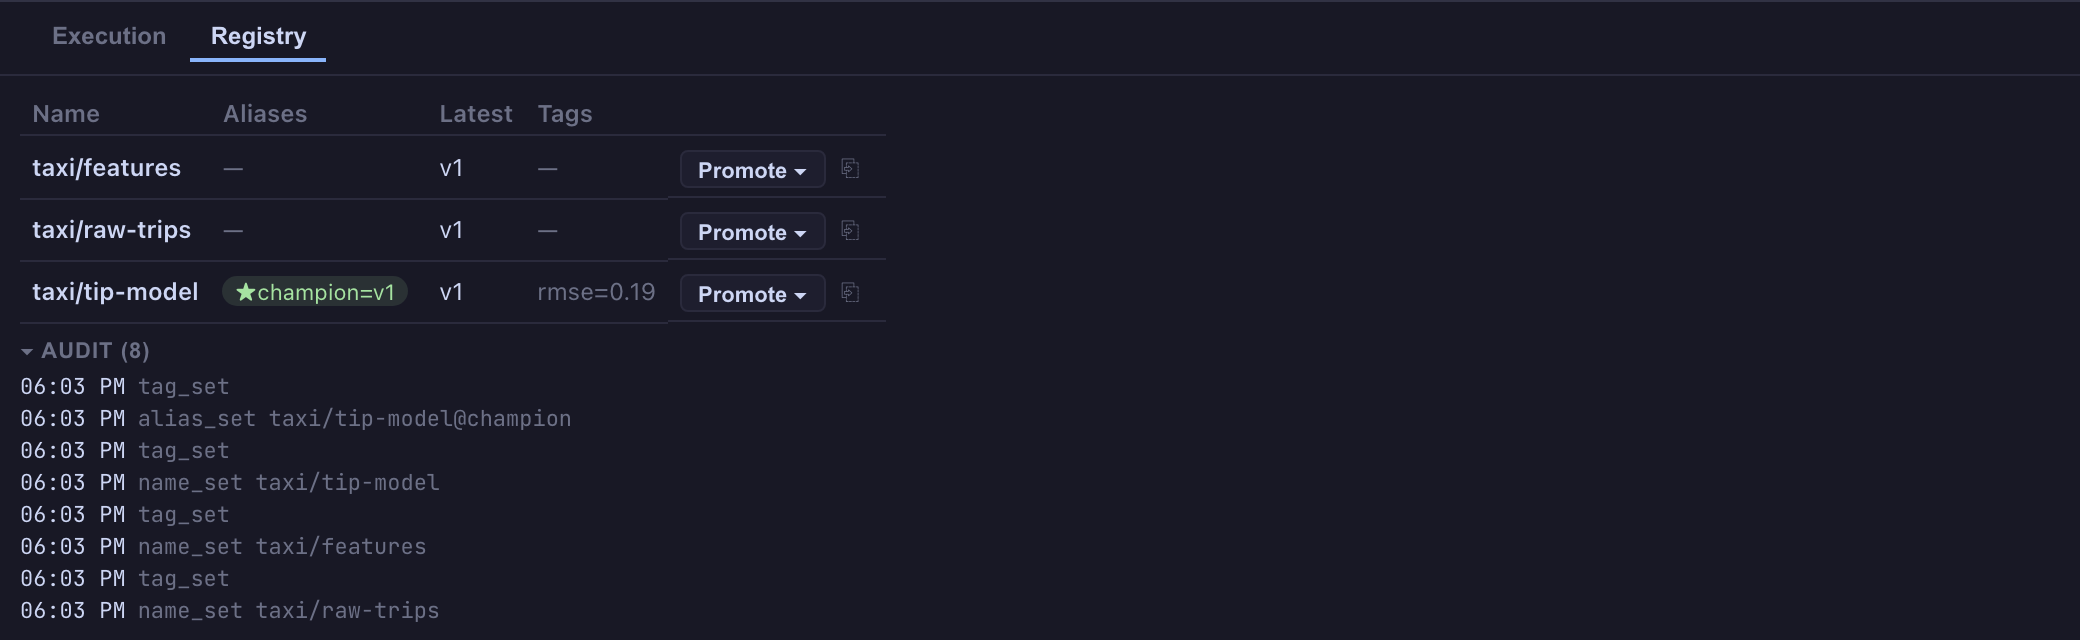
Task: Select the alias_set taxi/tip-model@champion audit entry
Action: (x=296, y=419)
